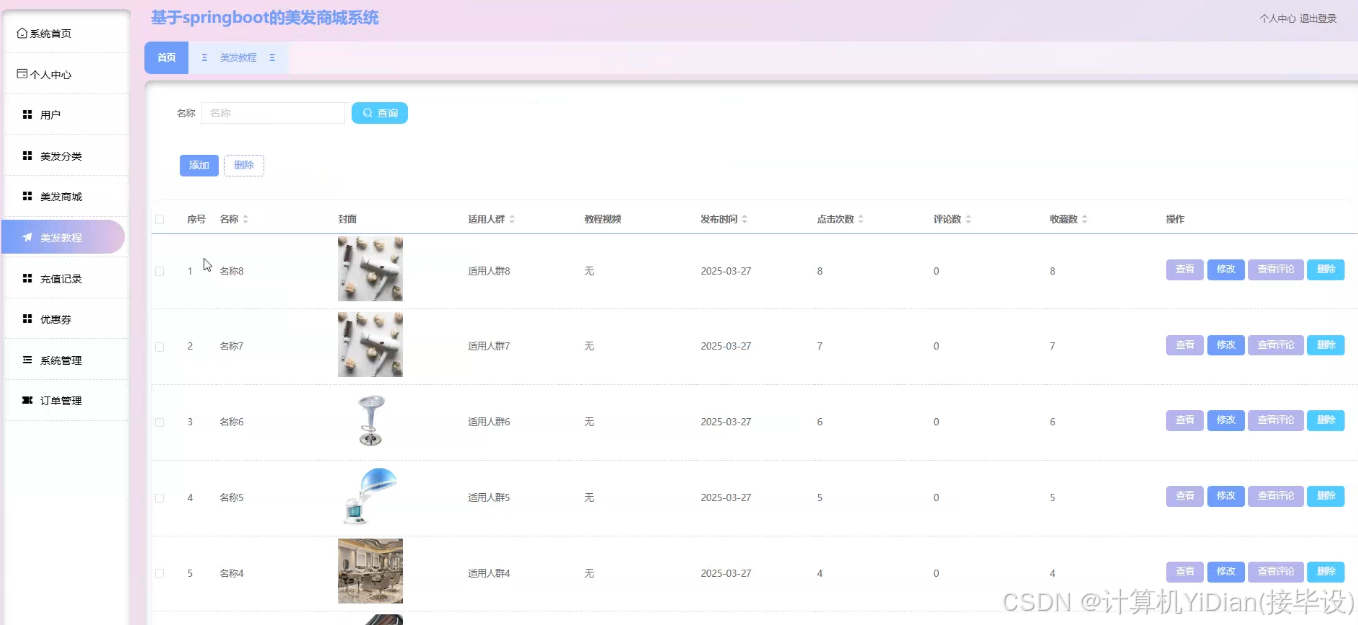Check the row checkbox for 名称7
1358x625 pixels.
pos(159,346)
